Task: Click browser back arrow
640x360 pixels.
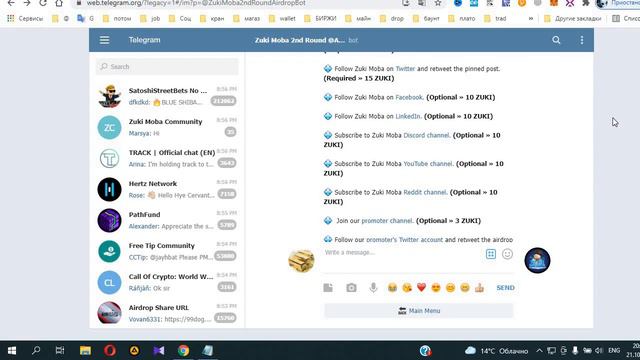Action: tap(11, 3)
